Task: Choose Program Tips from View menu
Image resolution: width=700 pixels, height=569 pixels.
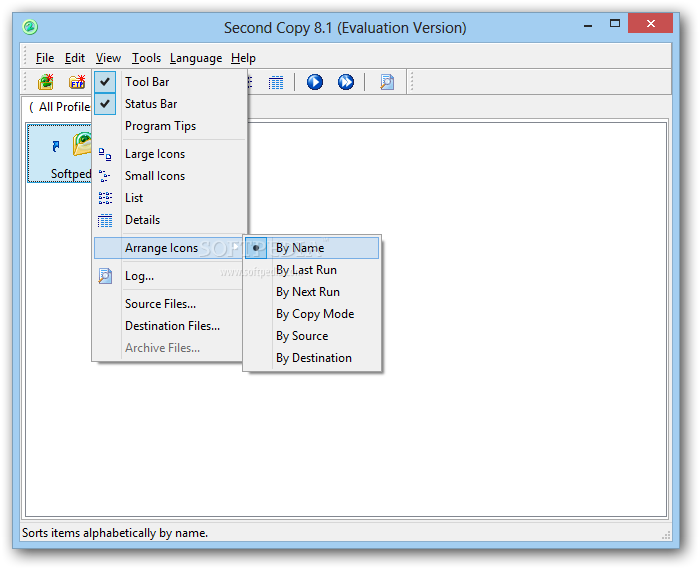Action: [x=170, y=126]
